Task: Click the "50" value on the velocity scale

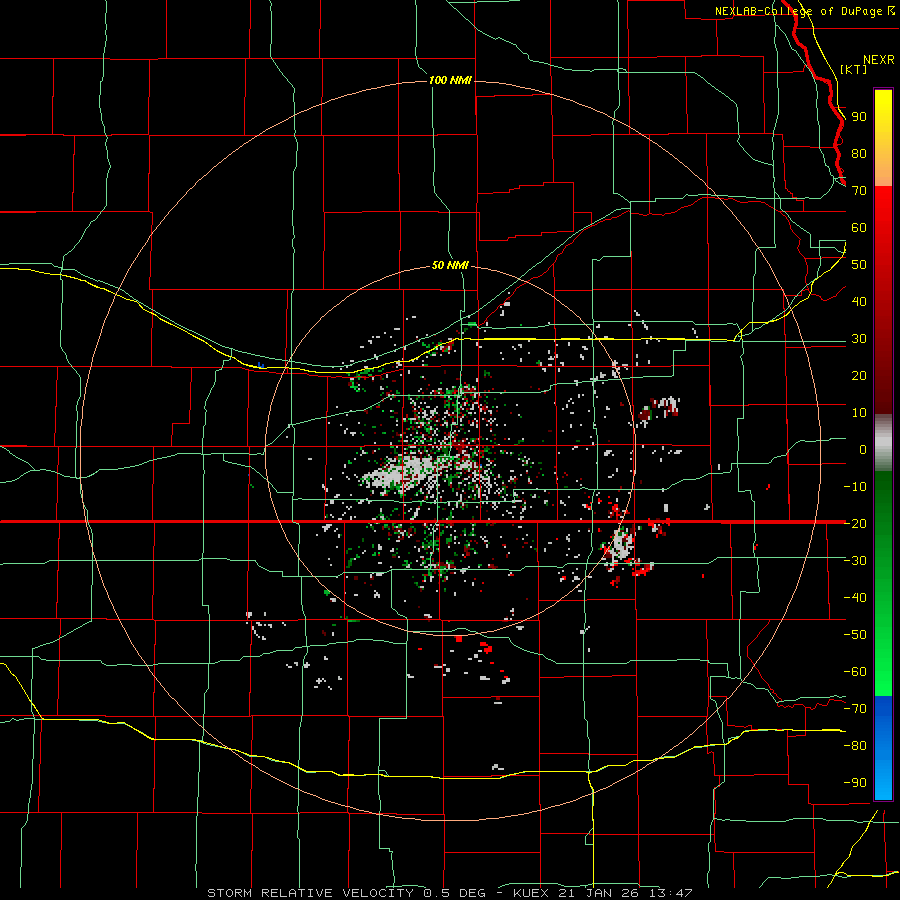Action: point(859,265)
